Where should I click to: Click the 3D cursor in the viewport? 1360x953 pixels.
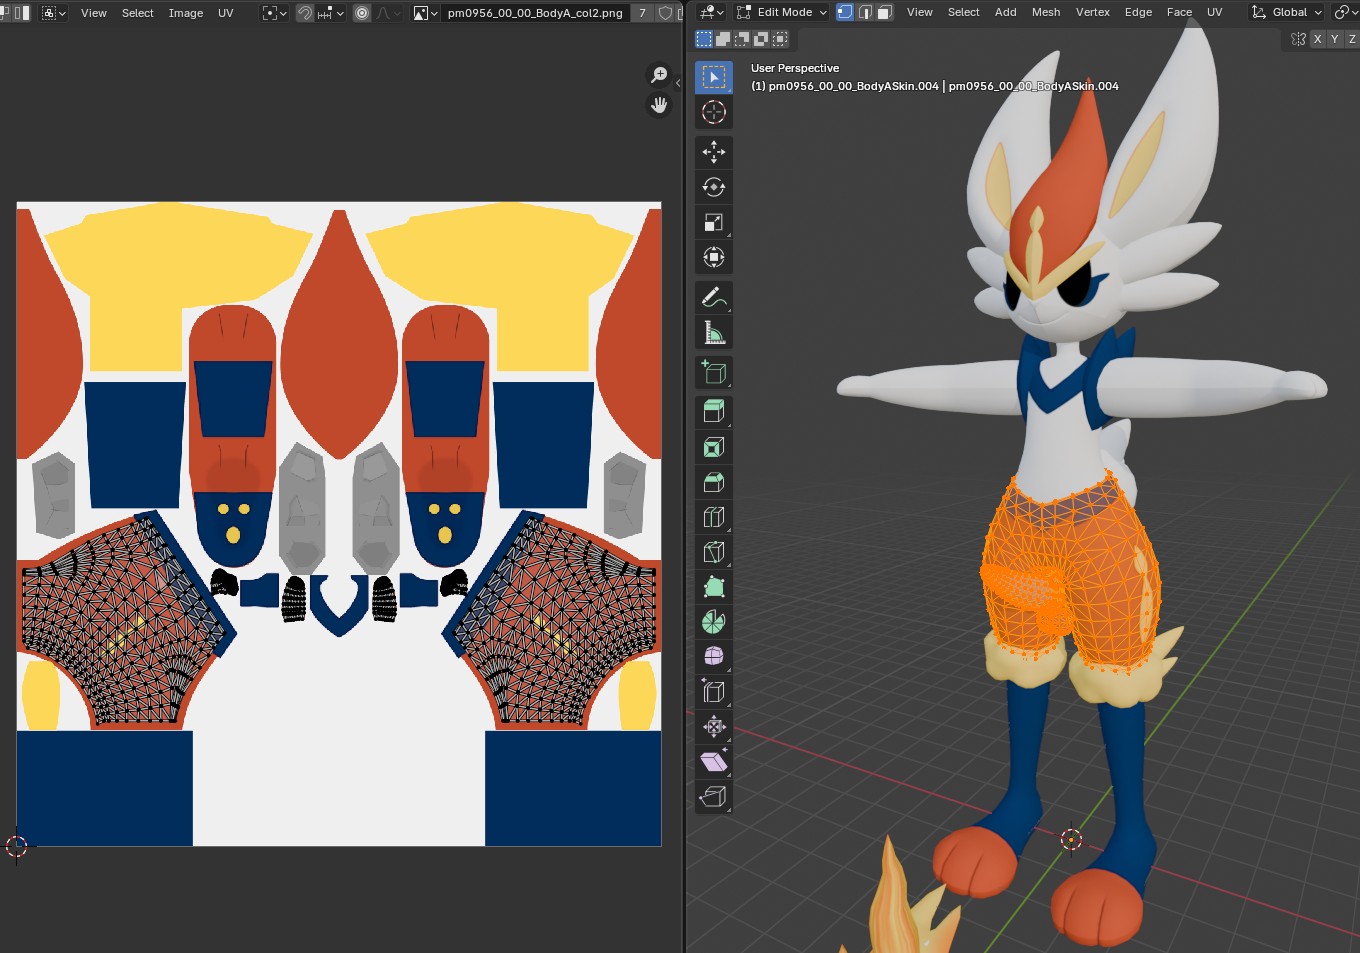(x=1071, y=840)
